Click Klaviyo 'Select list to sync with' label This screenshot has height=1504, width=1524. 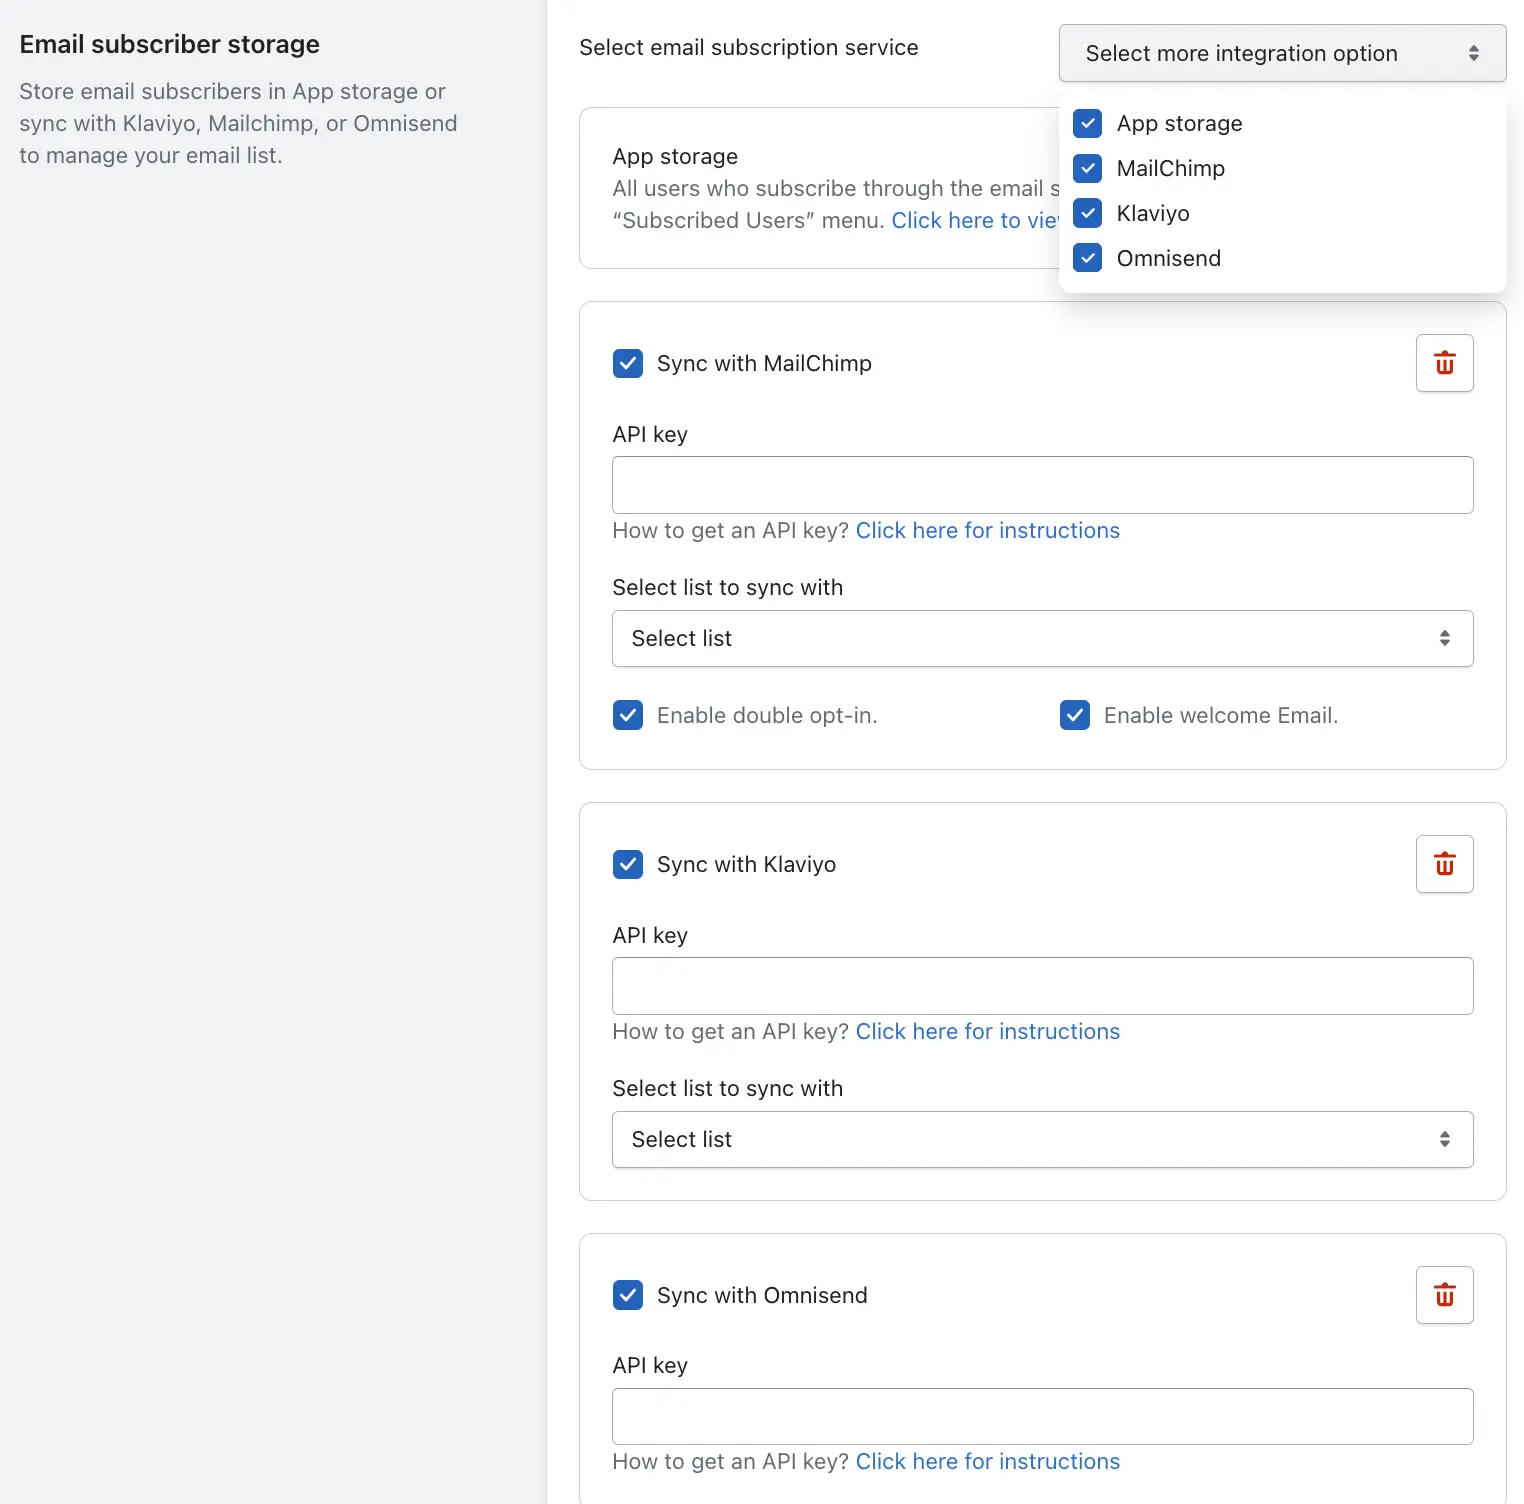728,1088
